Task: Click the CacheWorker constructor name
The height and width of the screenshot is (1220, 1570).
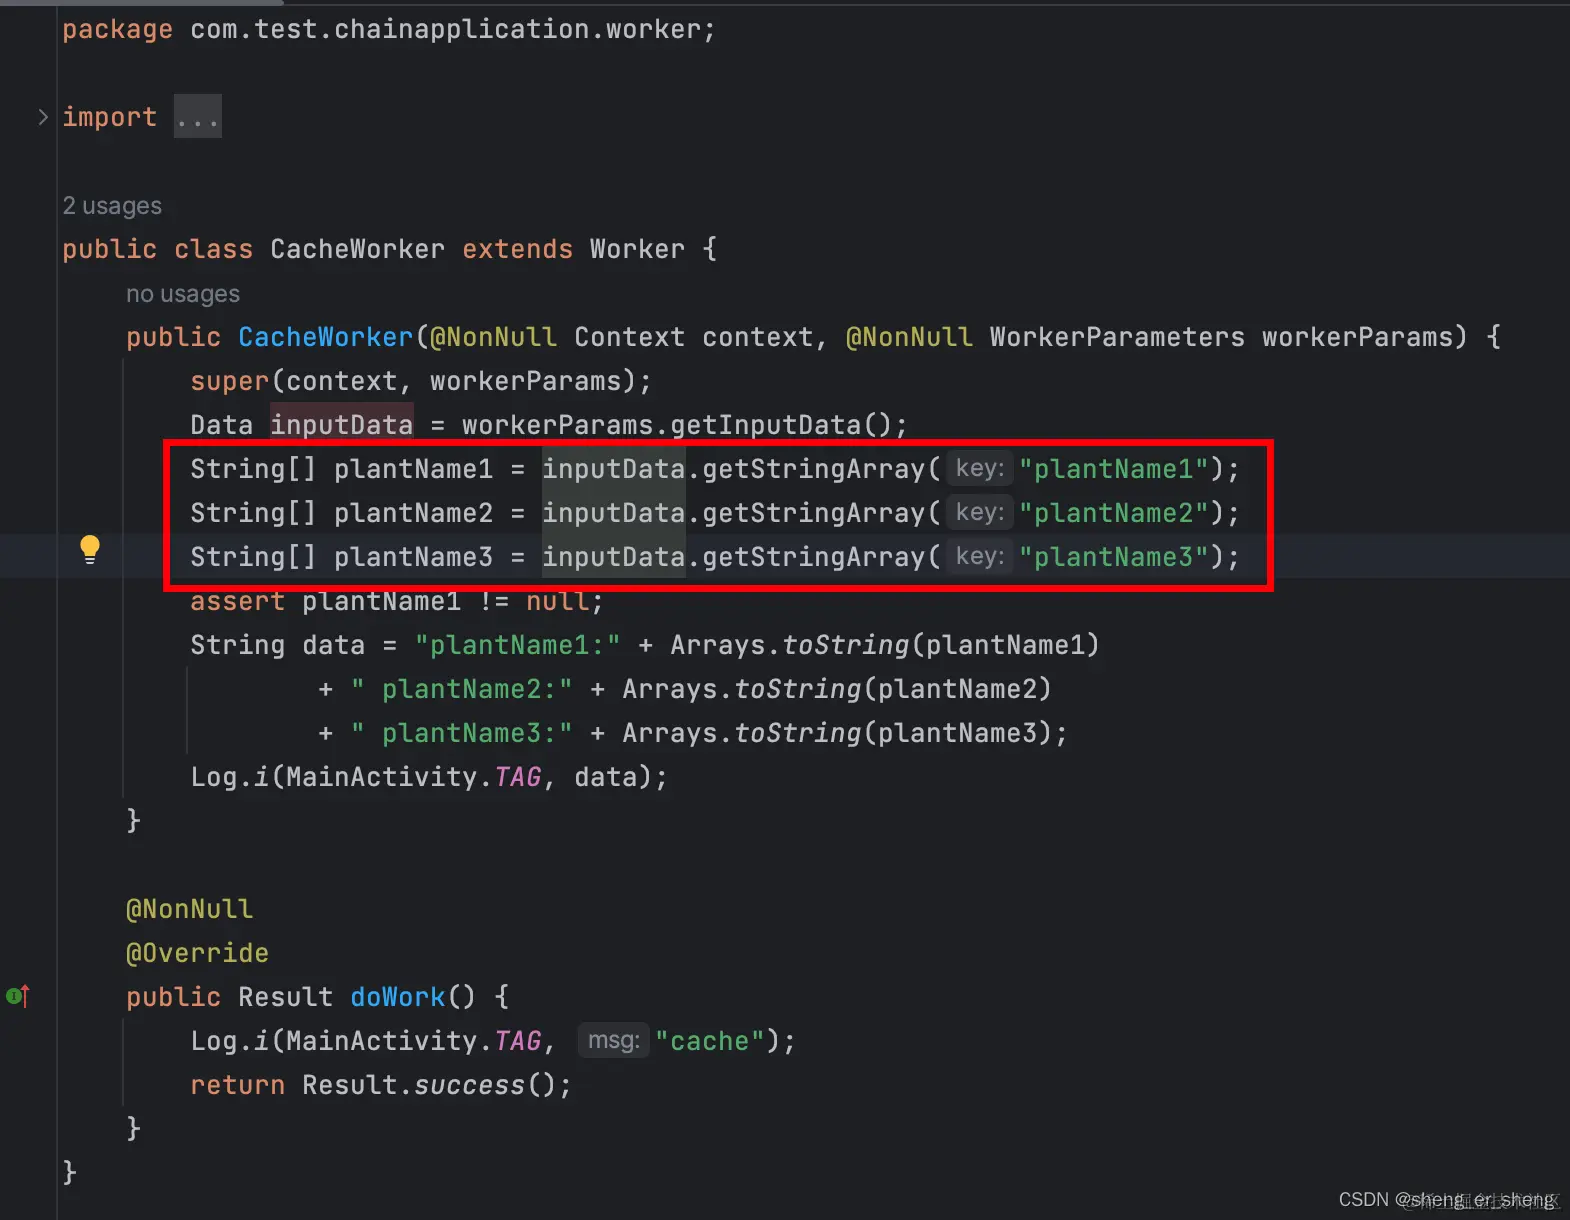Action: 325,337
